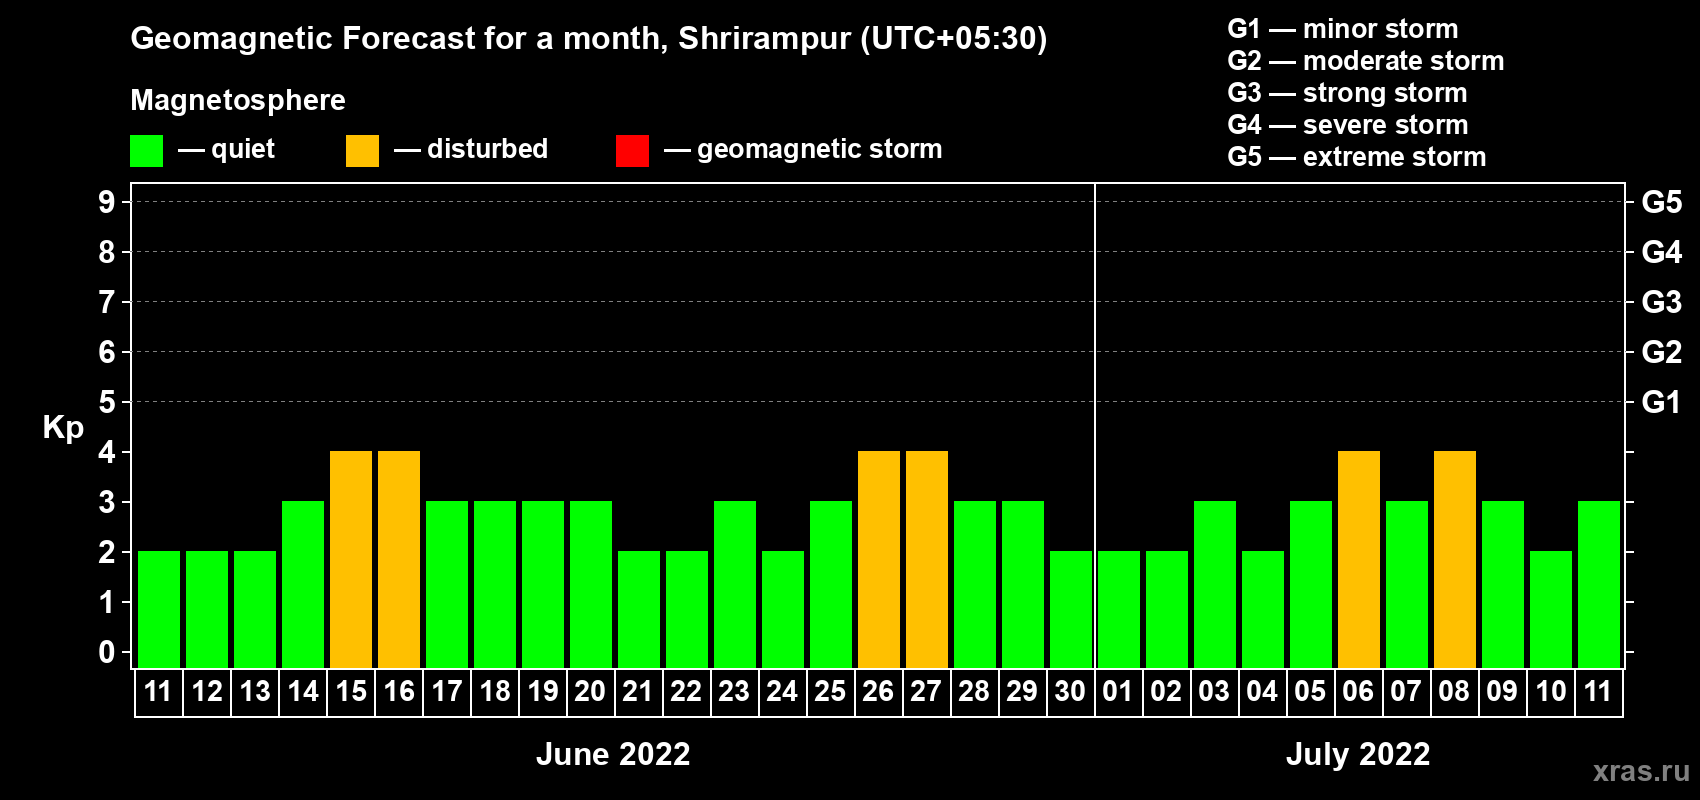Click the Kp value 0 axis label
1700x800 pixels.
click(107, 652)
